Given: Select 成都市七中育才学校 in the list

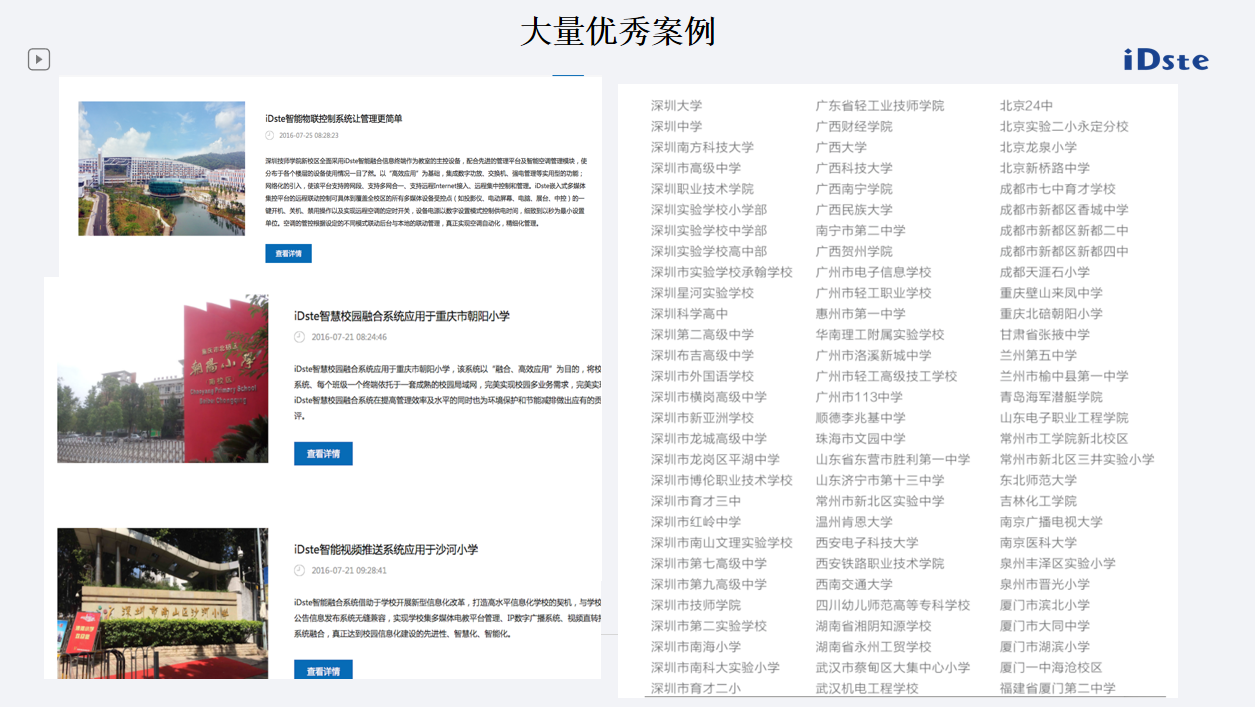Looking at the screenshot, I should coord(1058,189).
